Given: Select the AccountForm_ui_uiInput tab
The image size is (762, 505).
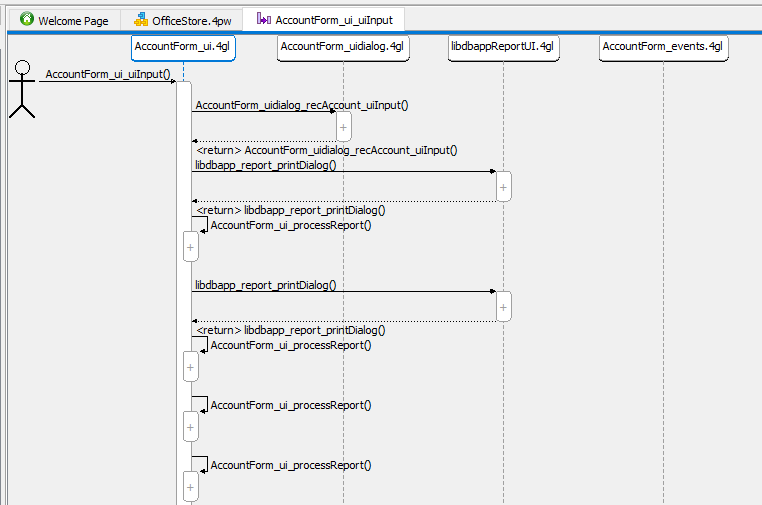Looking at the screenshot, I should click(324, 20).
